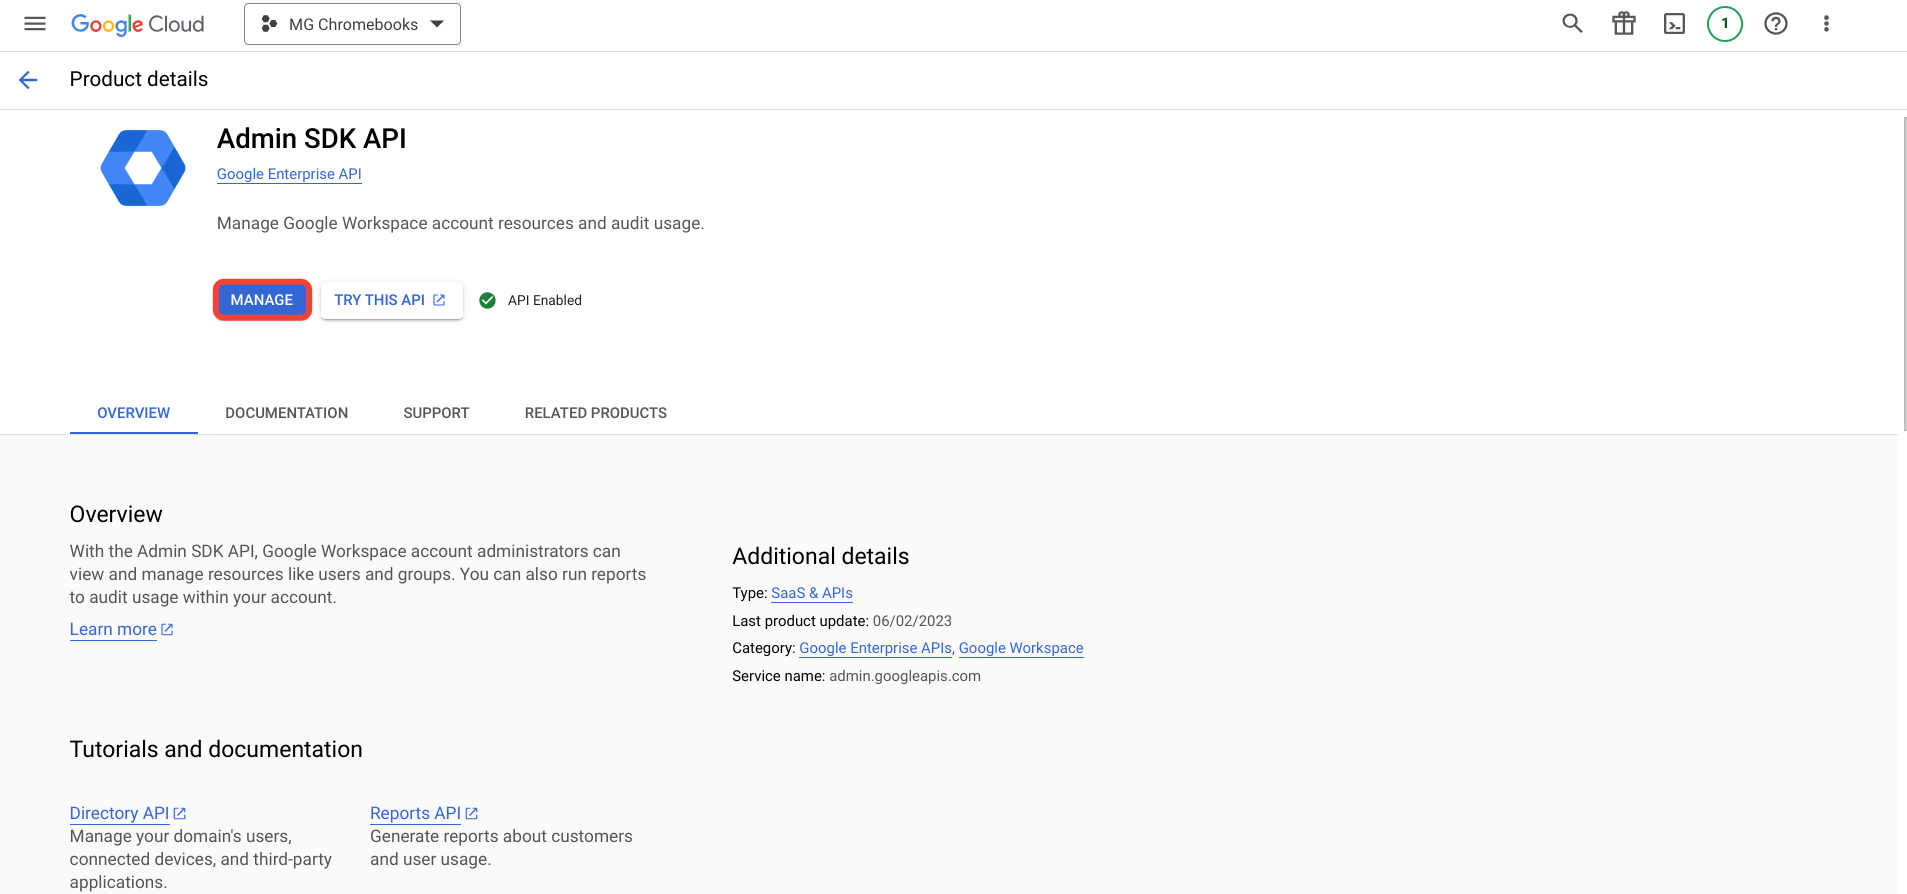Click the TRY THIS API button

click(391, 300)
